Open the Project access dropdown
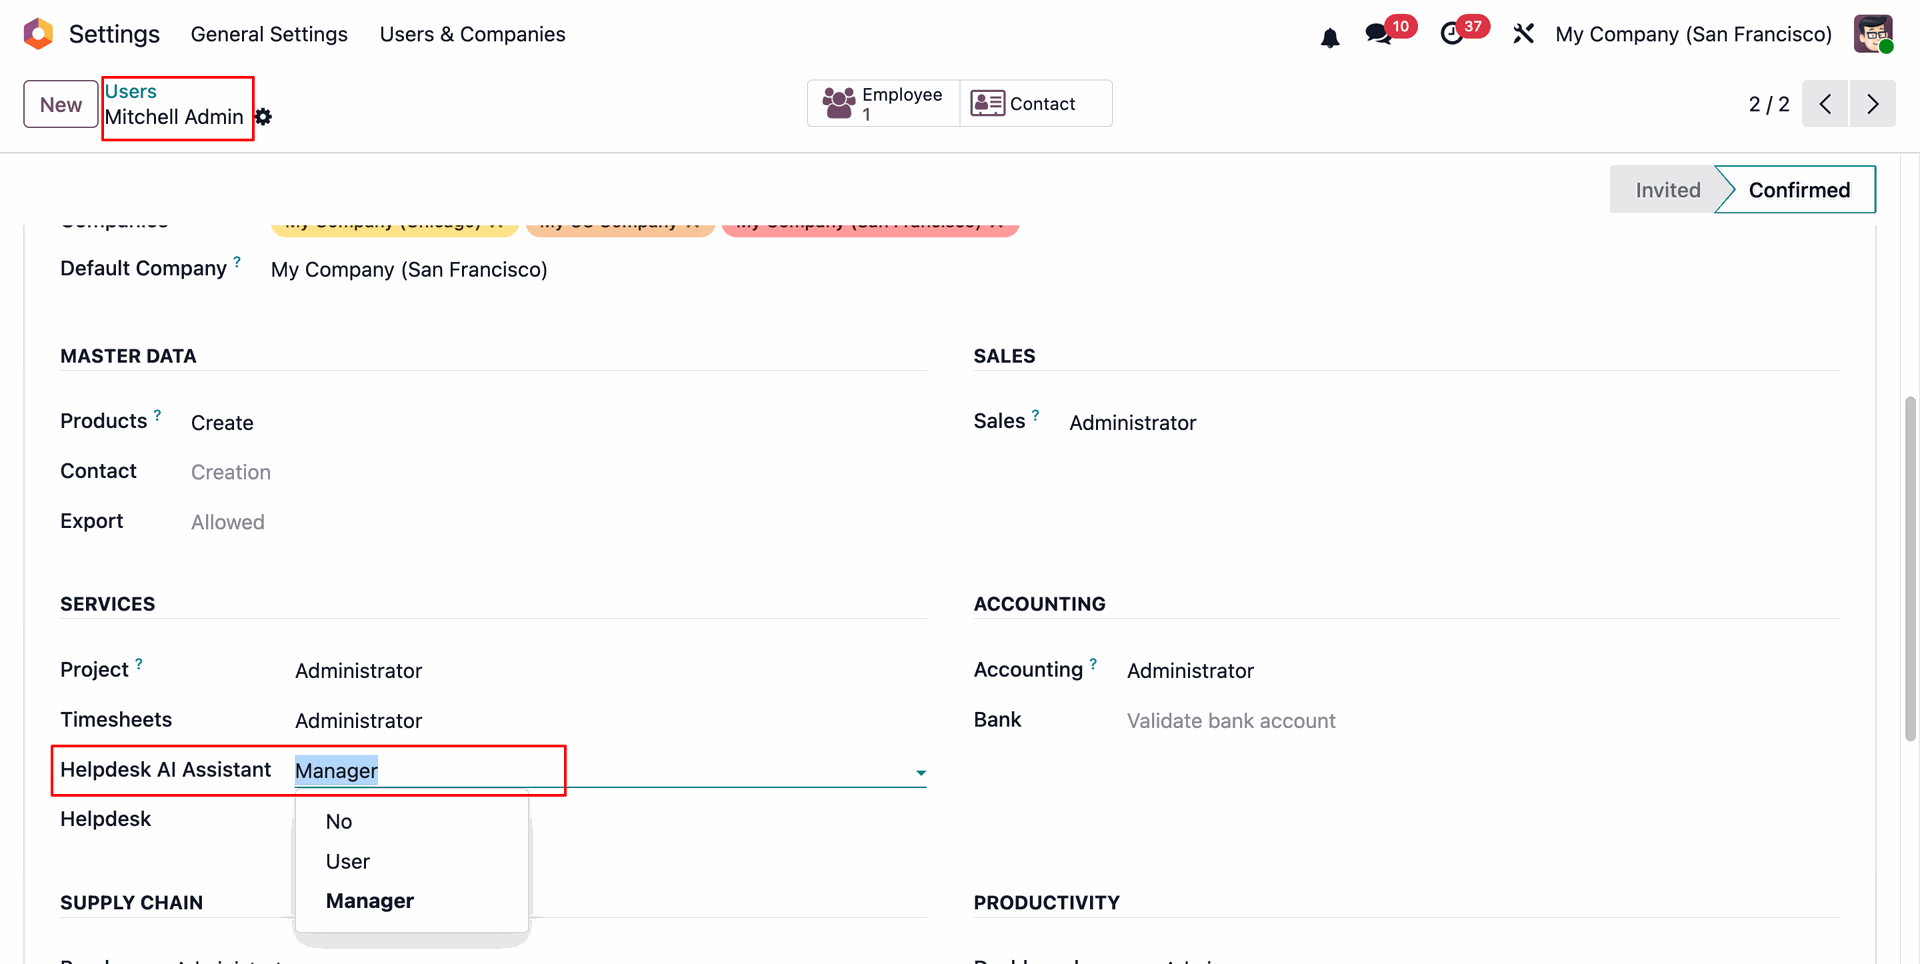The height and width of the screenshot is (964, 1920). [x=359, y=671]
